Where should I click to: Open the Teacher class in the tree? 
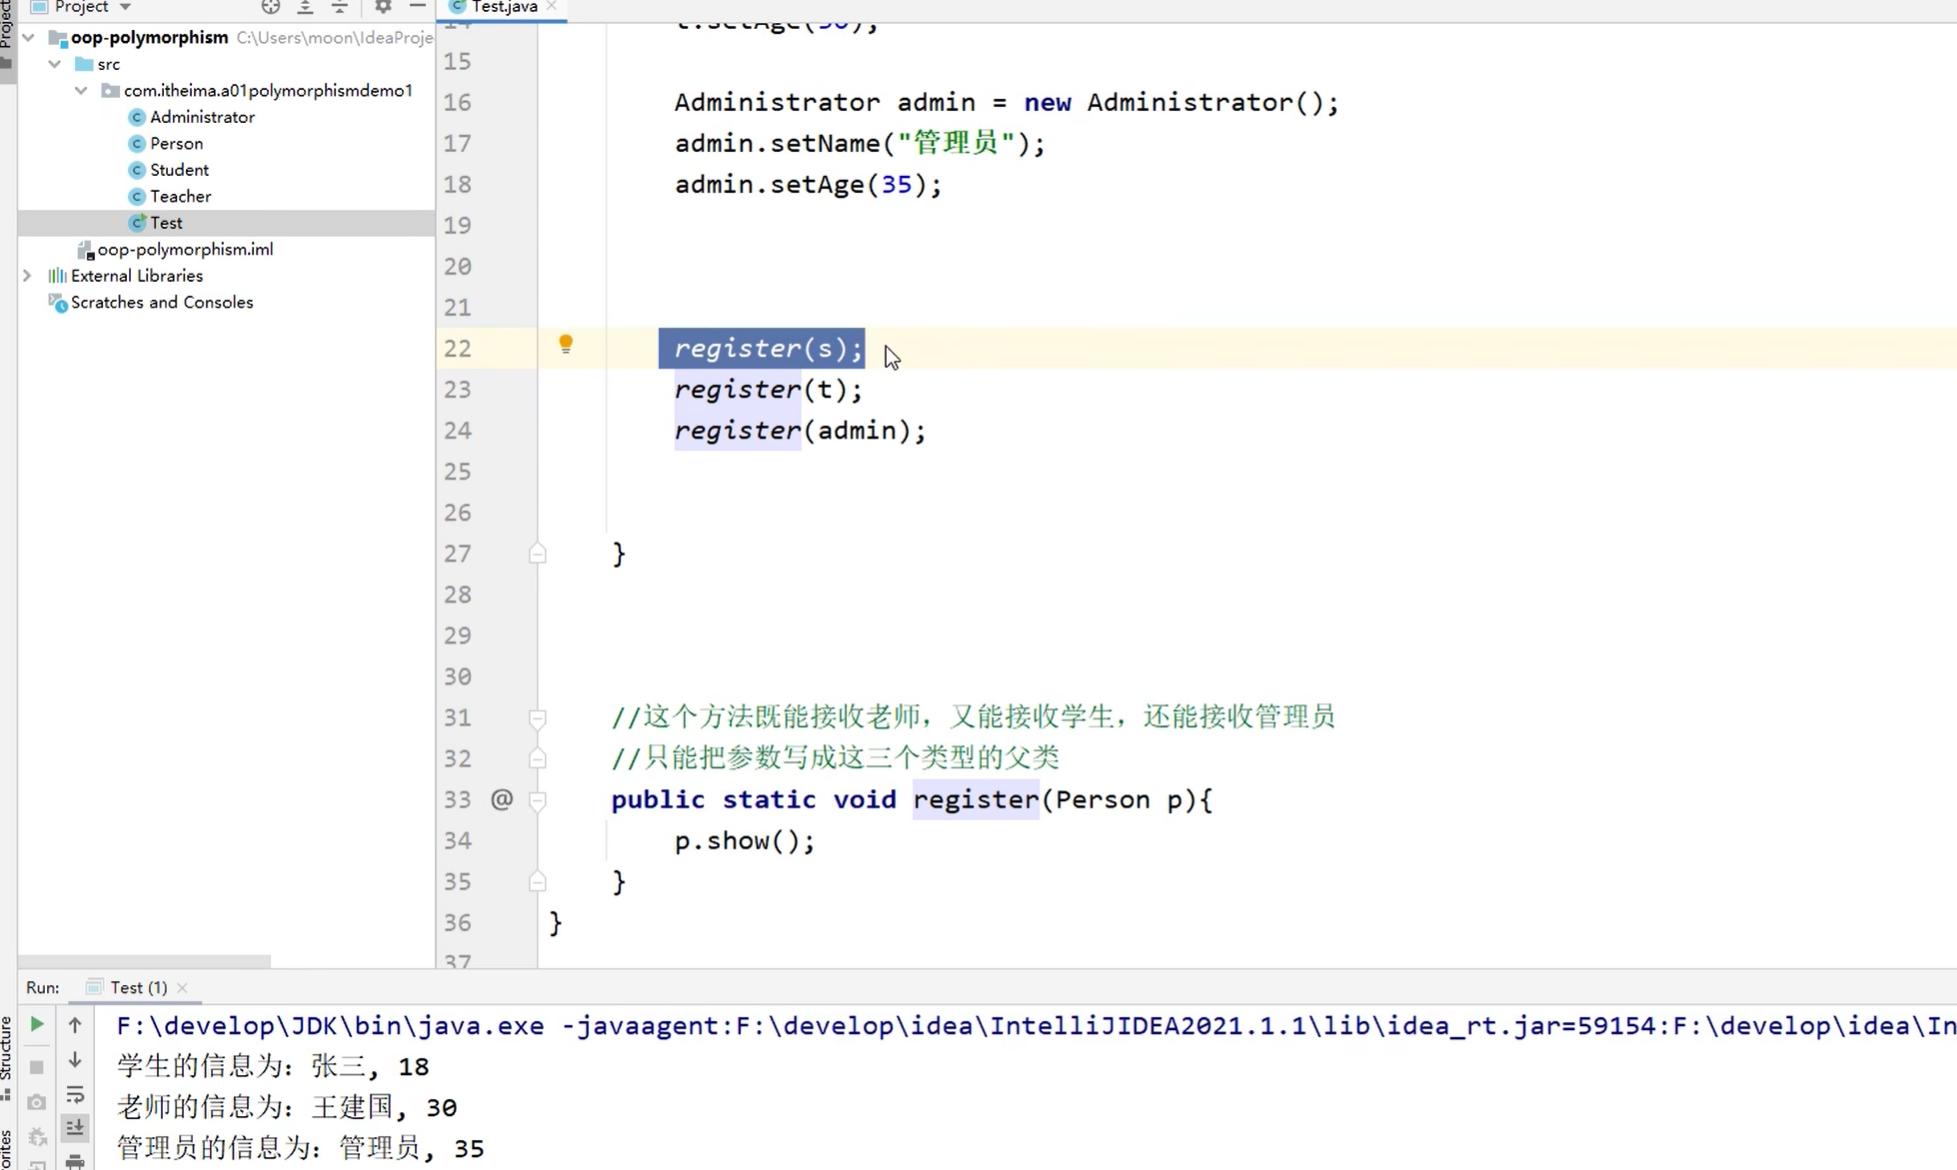(x=180, y=197)
